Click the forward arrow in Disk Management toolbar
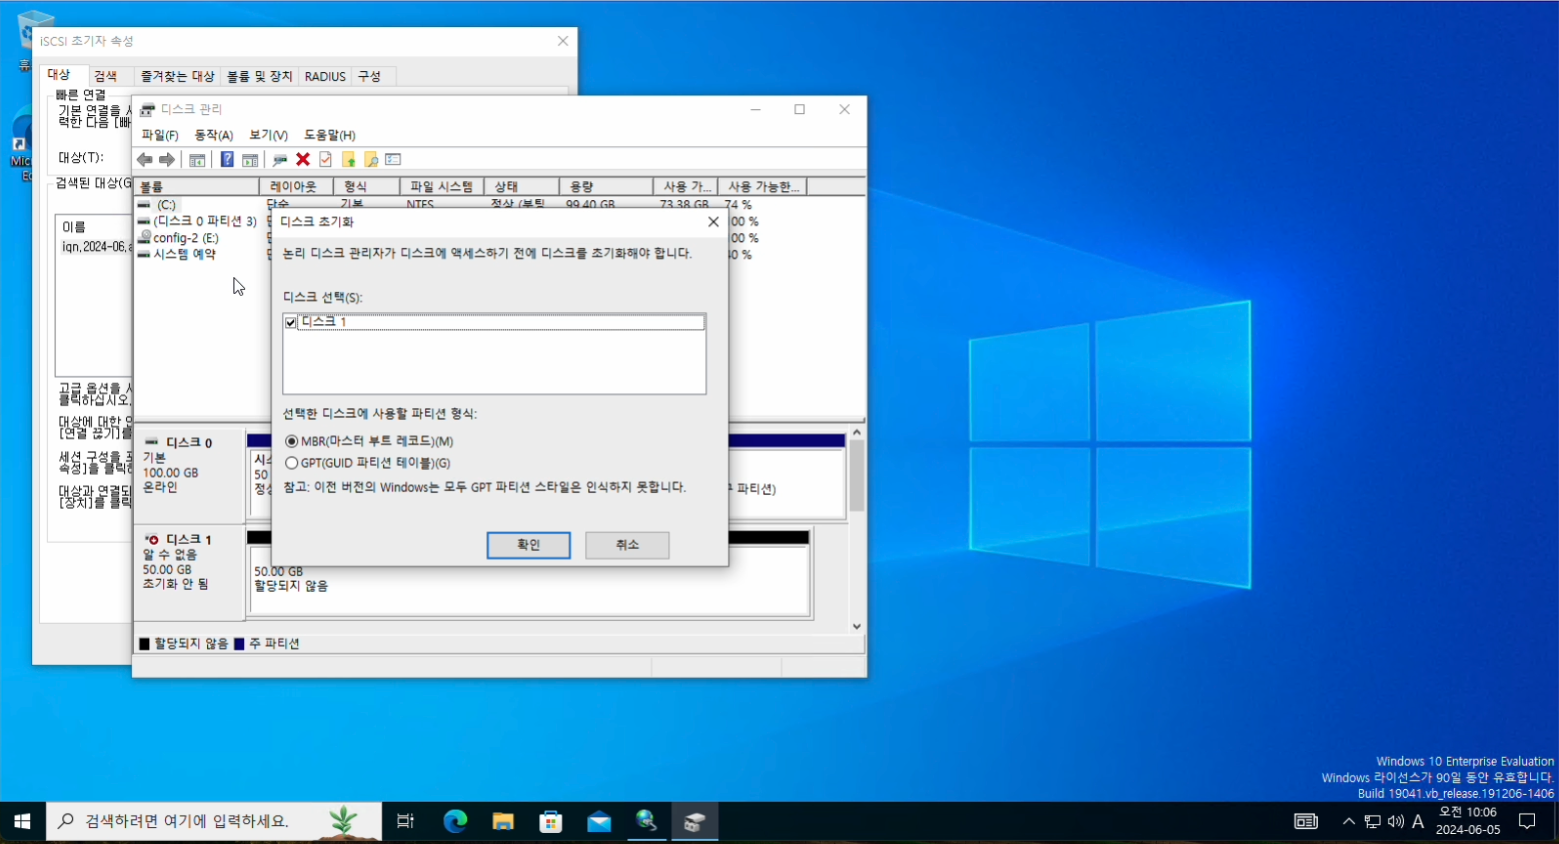This screenshot has width=1559, height=844. 167,160
